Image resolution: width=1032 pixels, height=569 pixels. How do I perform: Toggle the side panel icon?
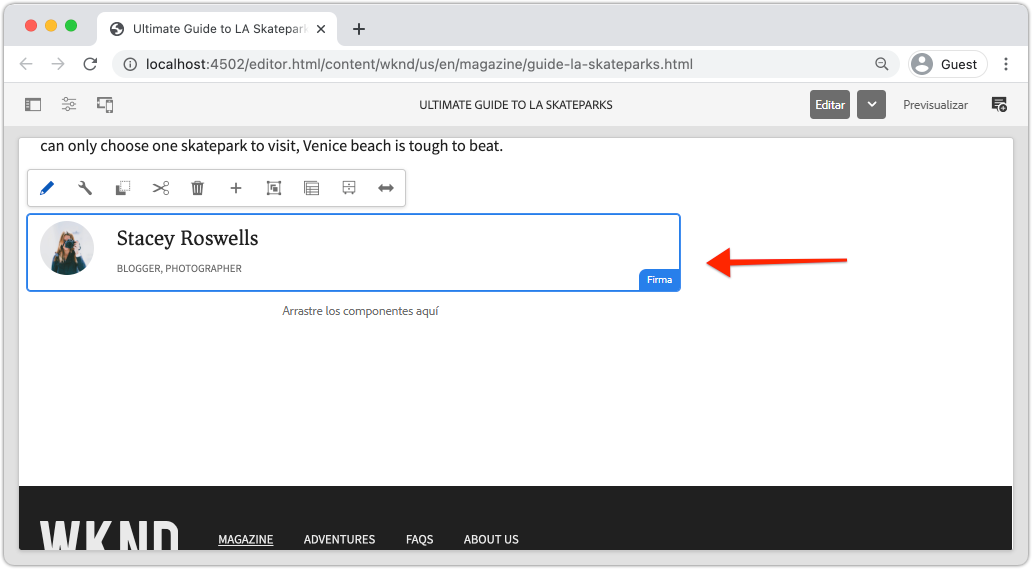coord(33,105)
